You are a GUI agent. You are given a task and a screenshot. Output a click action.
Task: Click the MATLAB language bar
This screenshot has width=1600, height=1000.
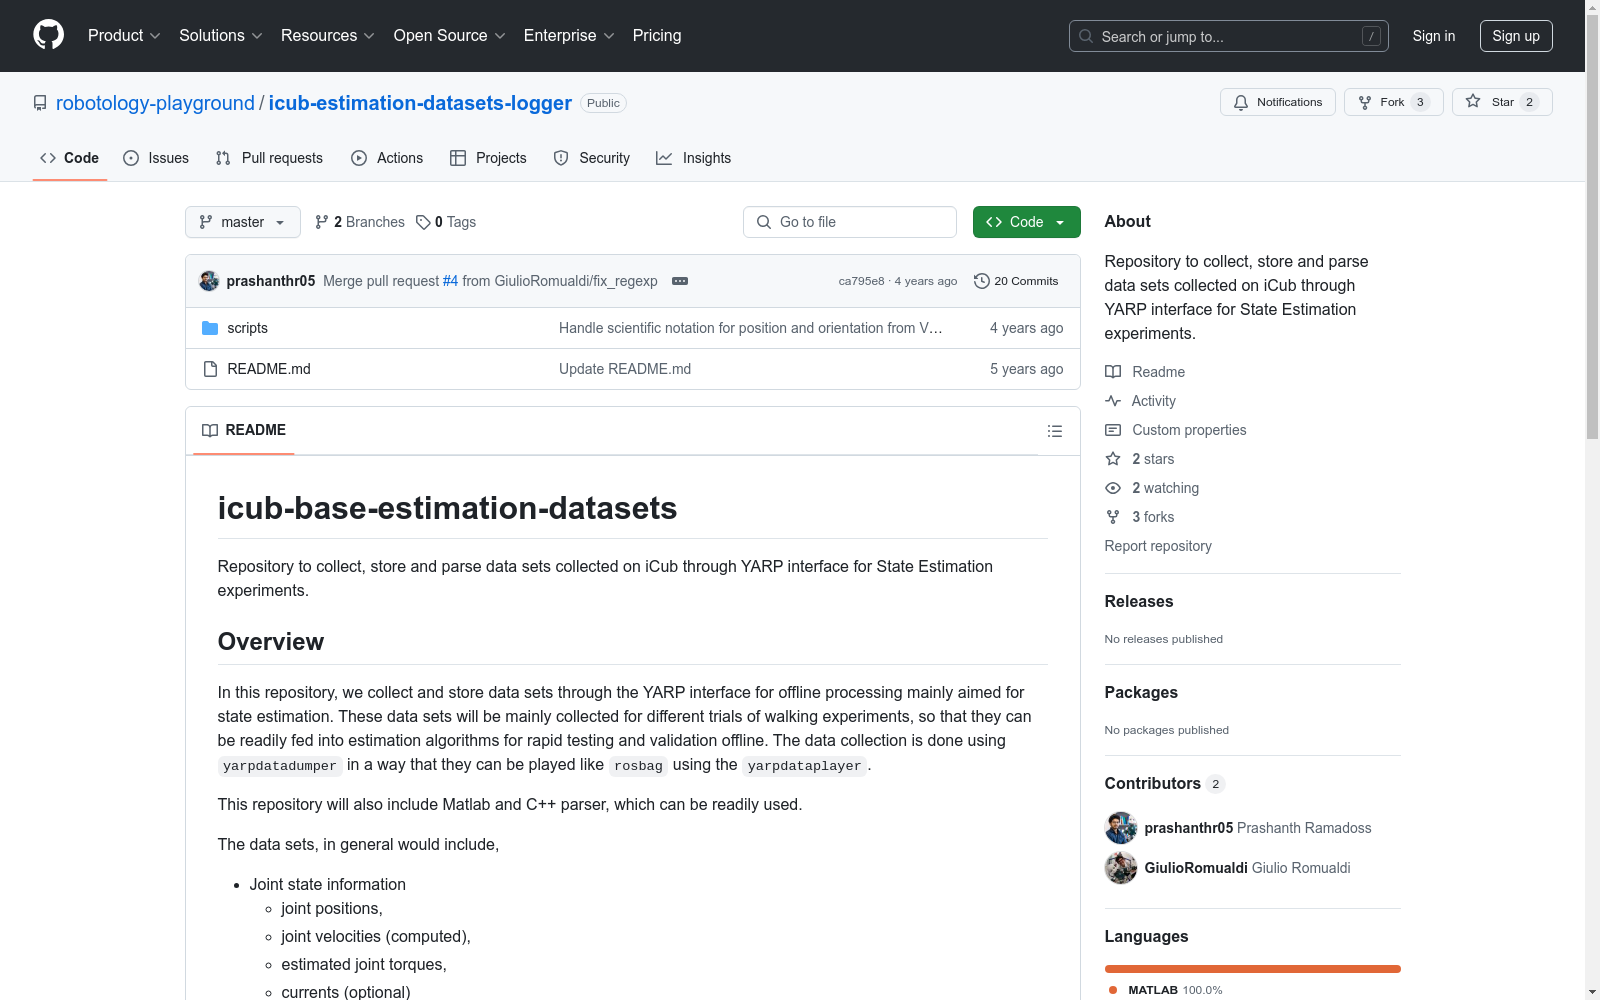[1253, 969]
